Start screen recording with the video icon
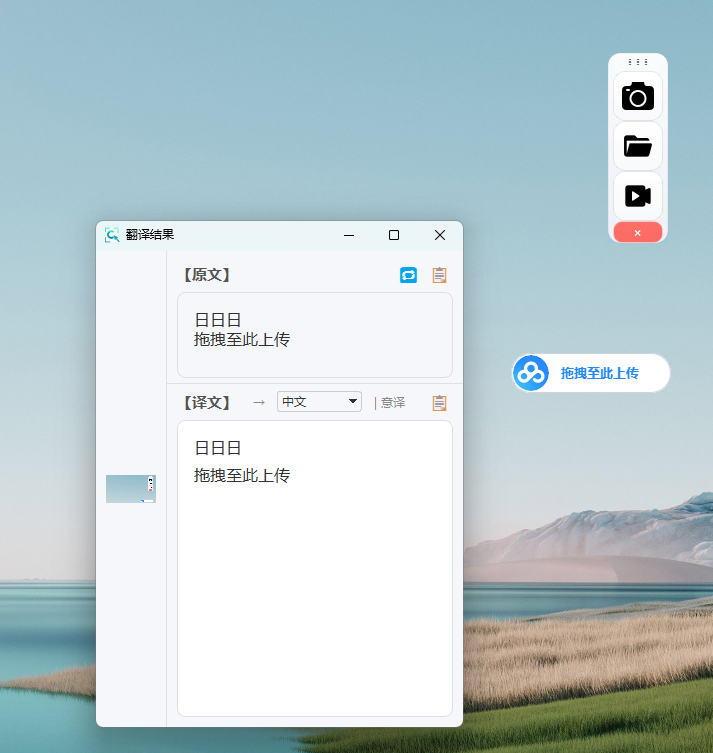The width and height of the screenshot is (713, 753). (638, 196)
